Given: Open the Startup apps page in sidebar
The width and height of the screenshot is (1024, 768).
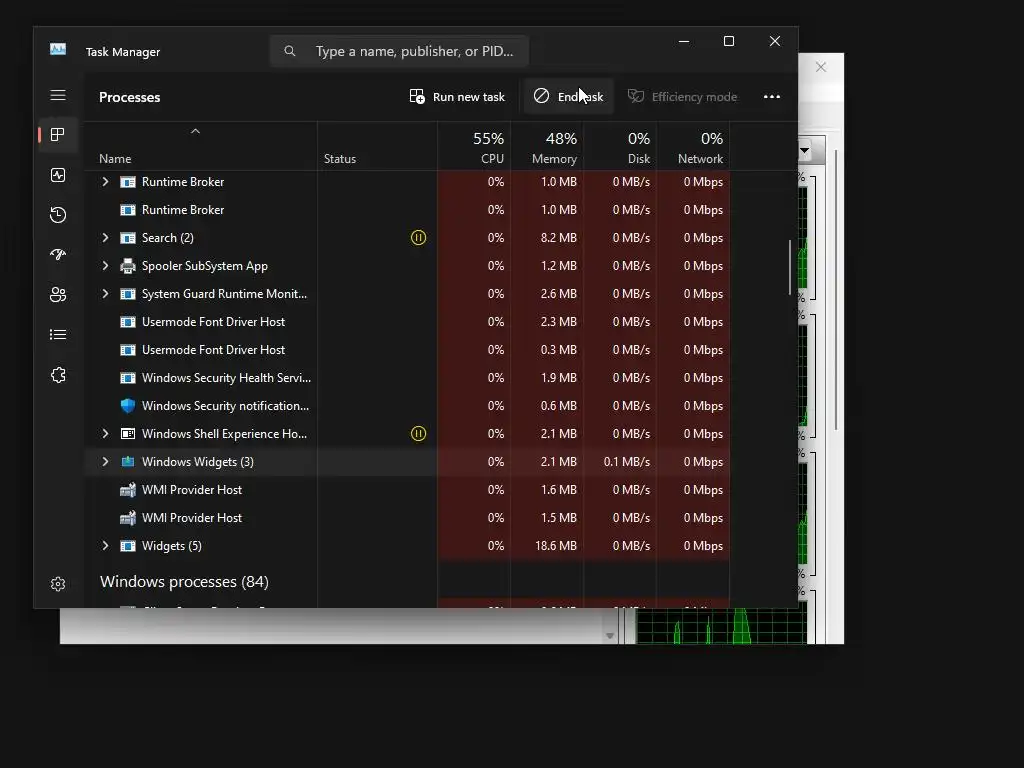Looking at the screenshot, I should click(x=58, y=255).
